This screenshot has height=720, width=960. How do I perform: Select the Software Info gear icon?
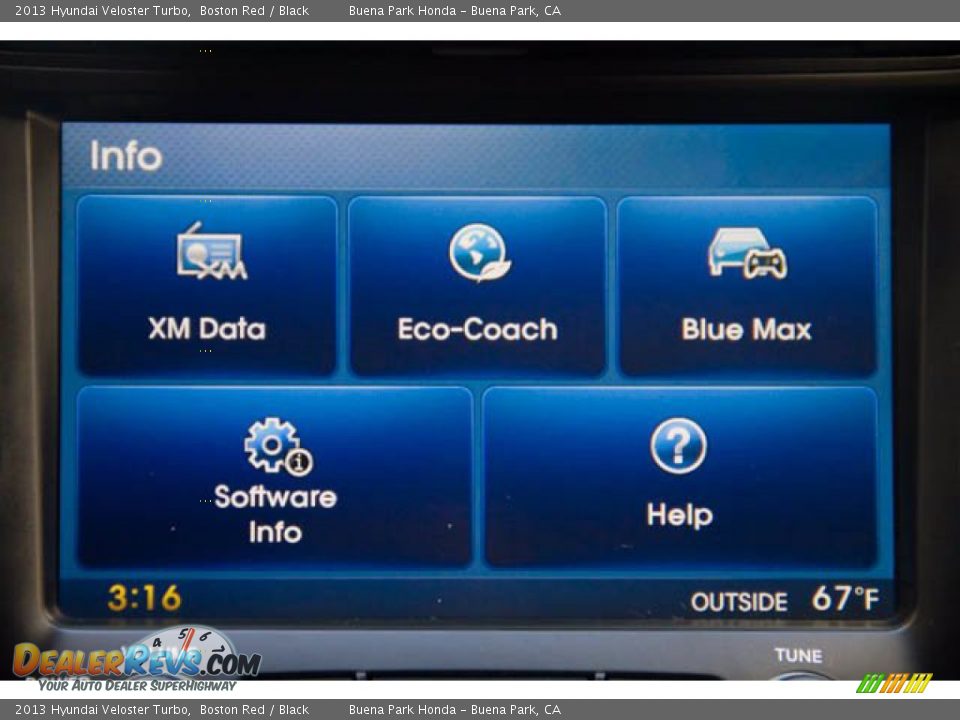tap(277, 446)
